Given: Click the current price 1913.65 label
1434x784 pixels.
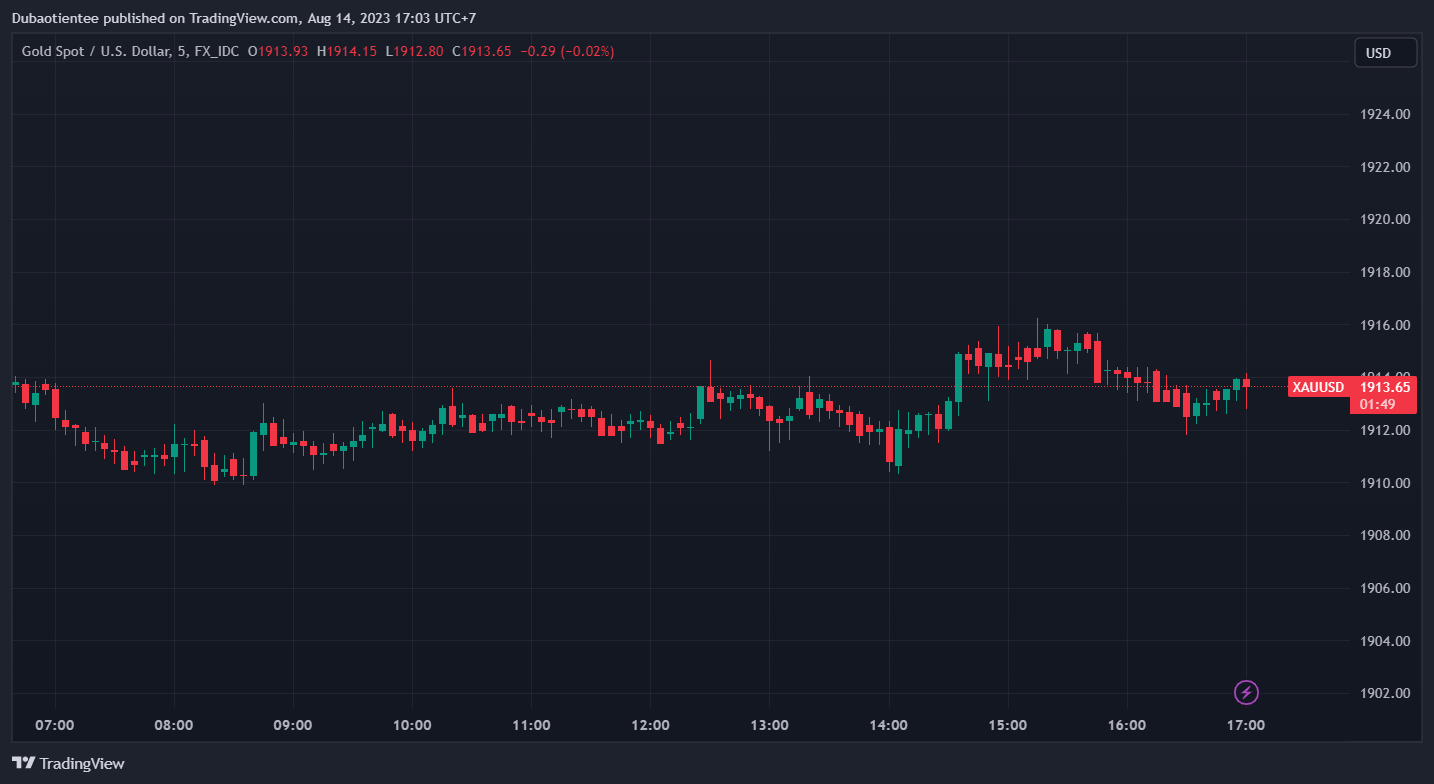Looking at the screenshot, I should pos(1384,387).
